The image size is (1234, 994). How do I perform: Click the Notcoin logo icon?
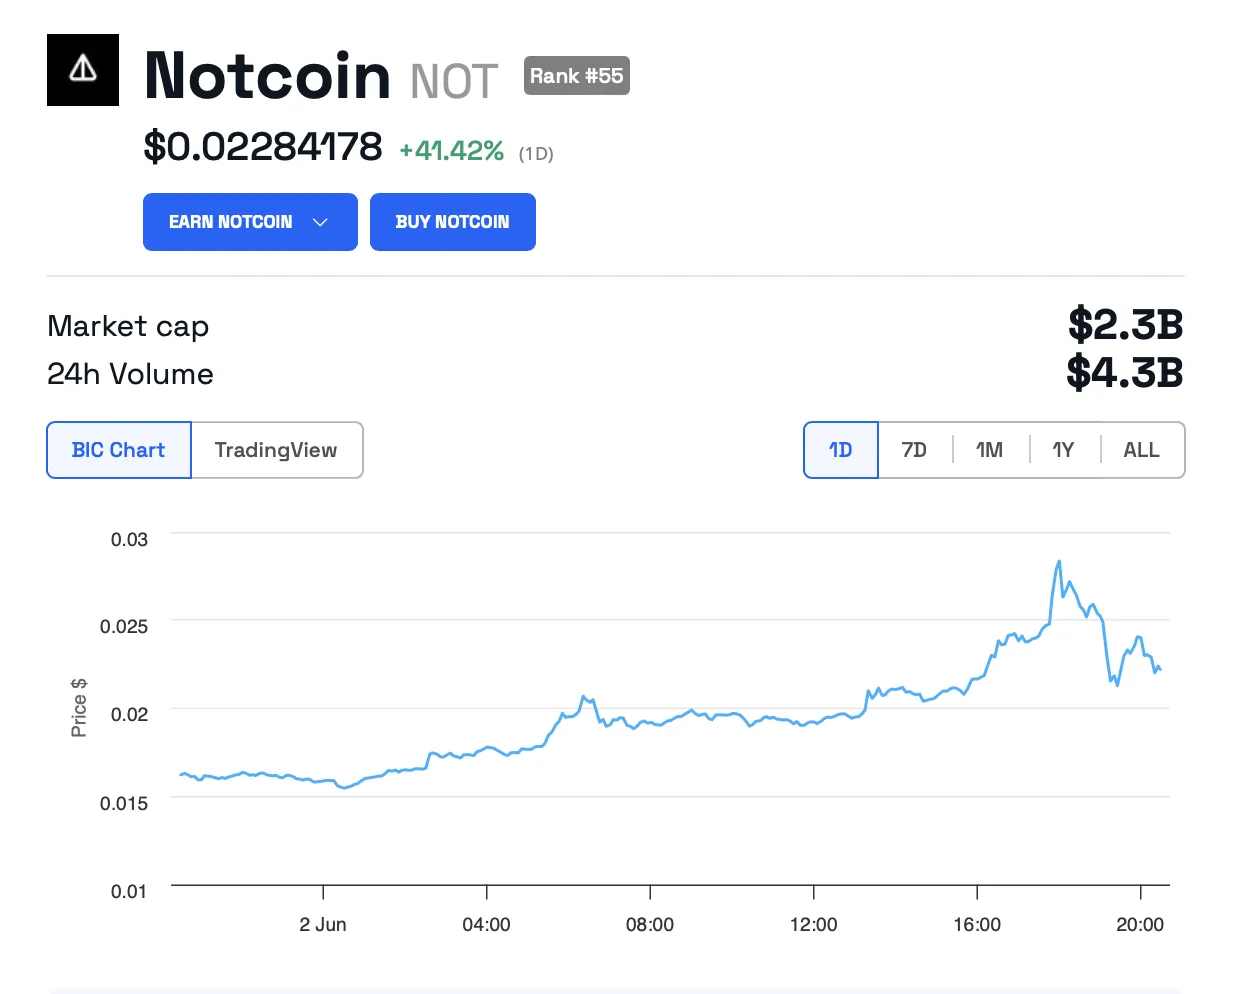pos(82,70)
